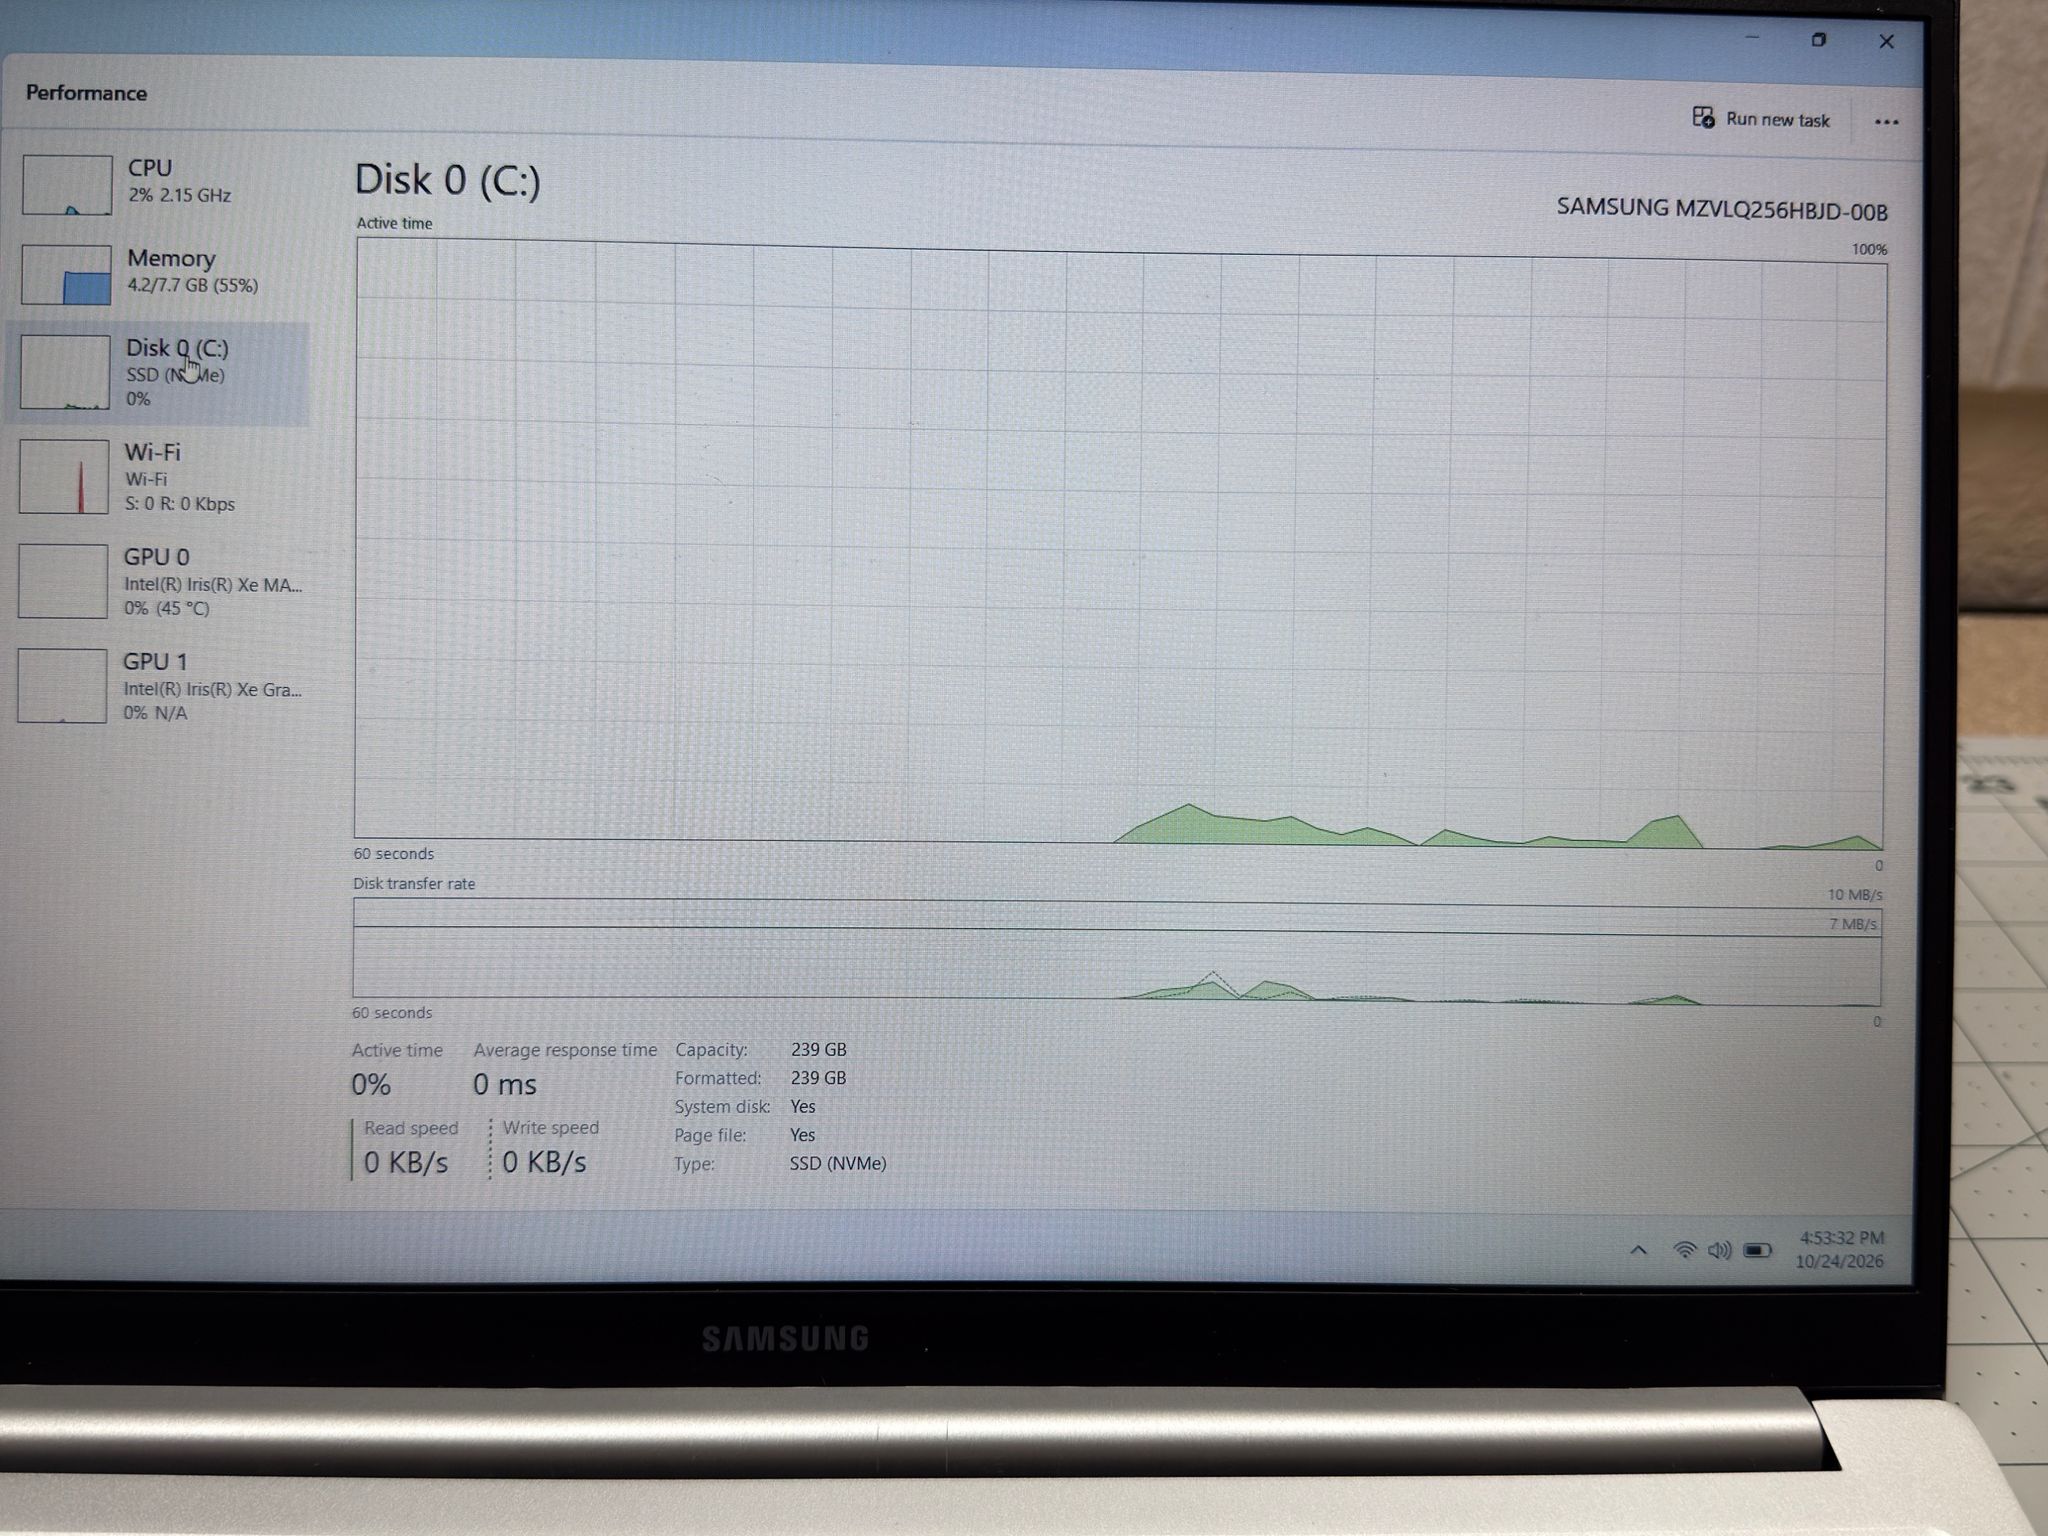Click the Run new task button
The width and height of the screenshot is (2048, 1536).
coord(1761,119)
